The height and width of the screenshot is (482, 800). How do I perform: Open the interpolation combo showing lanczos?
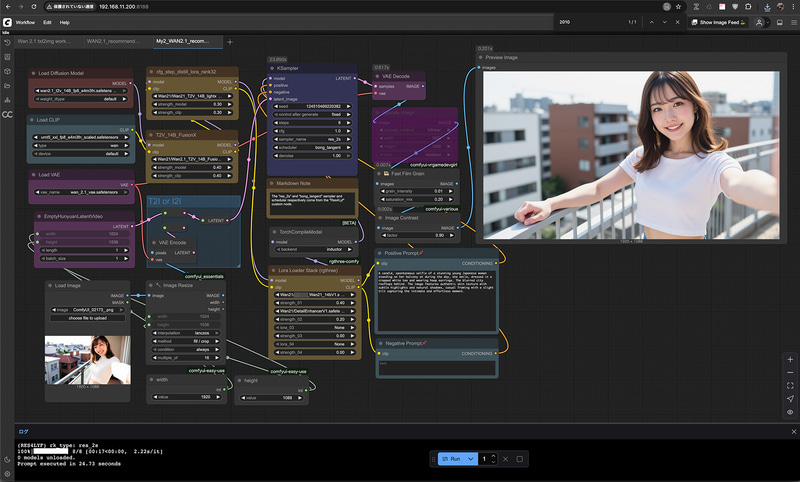pos(186,333)
